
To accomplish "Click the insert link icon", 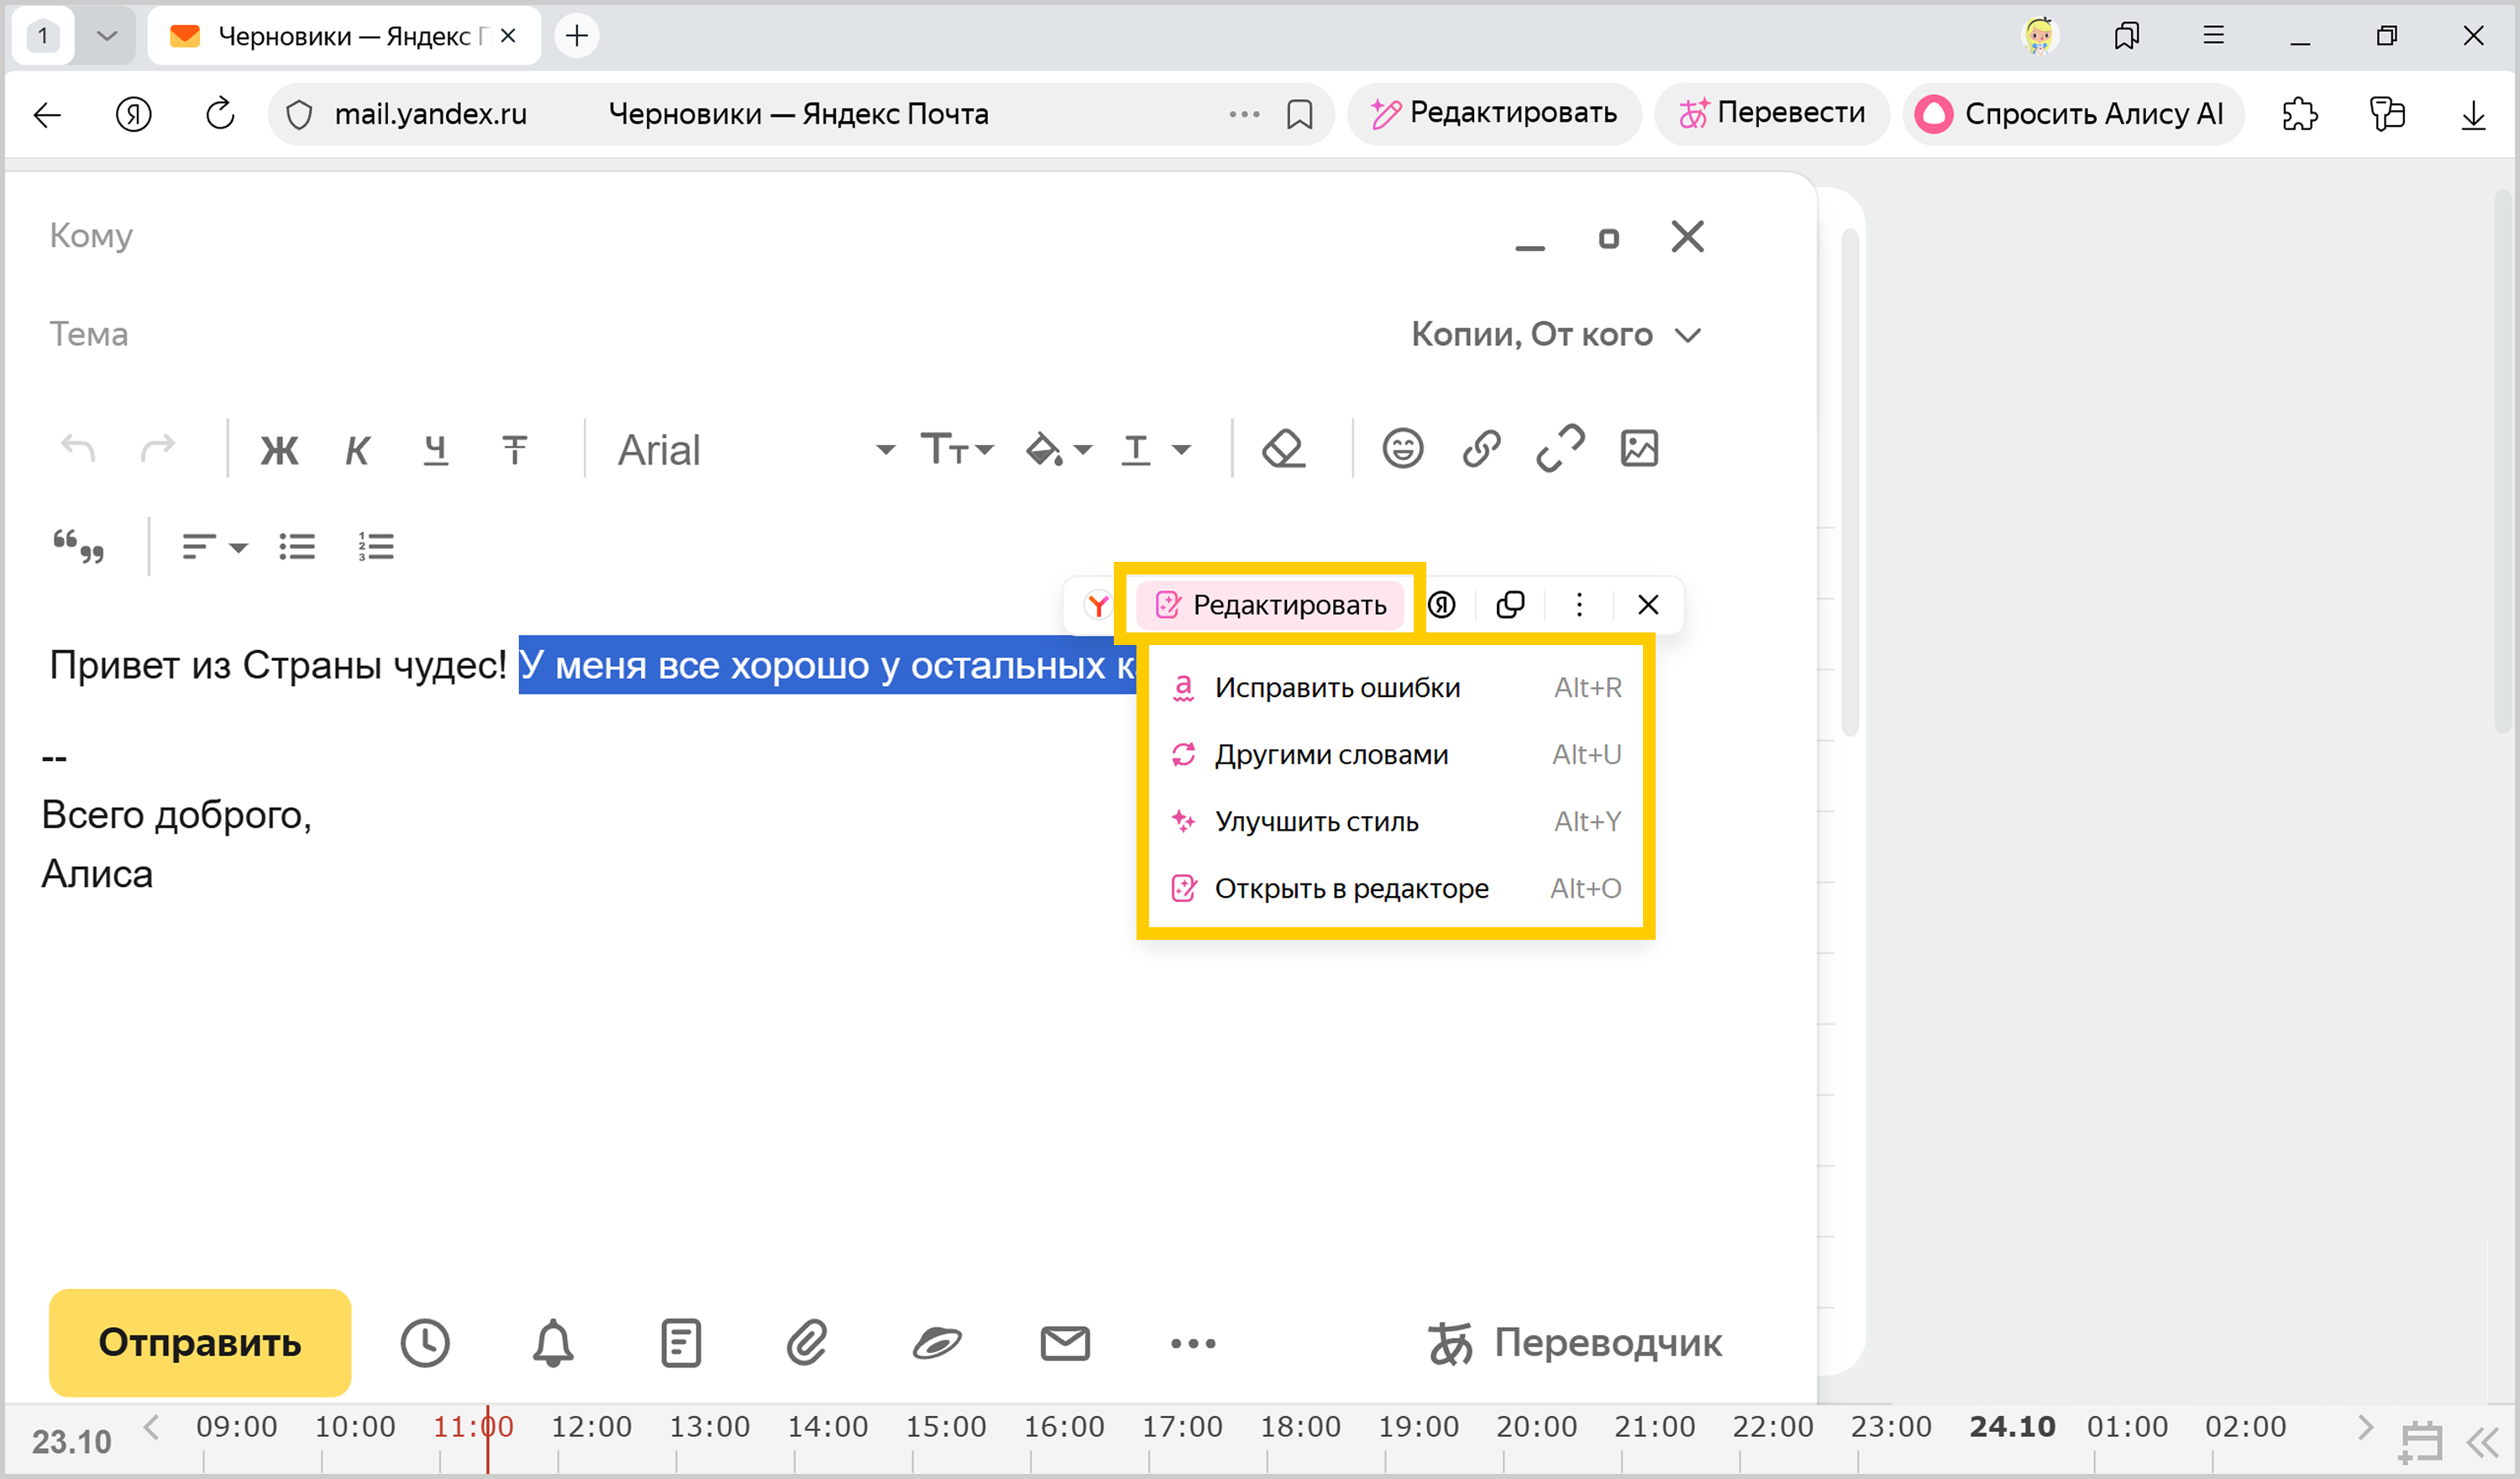I will (x=1481, y=449).
